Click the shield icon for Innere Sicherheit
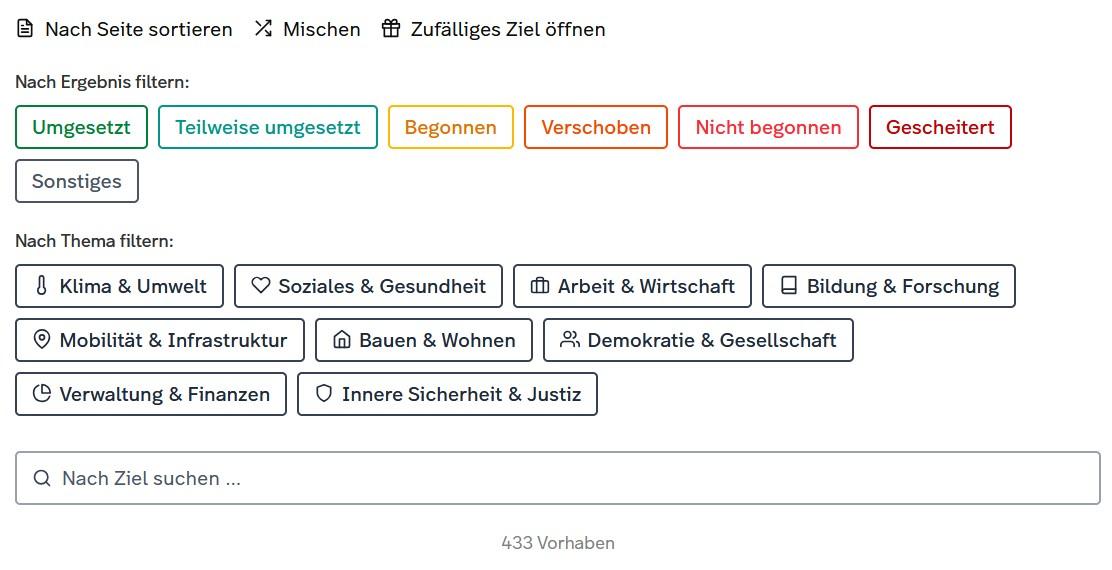 (x=323, y=394)
